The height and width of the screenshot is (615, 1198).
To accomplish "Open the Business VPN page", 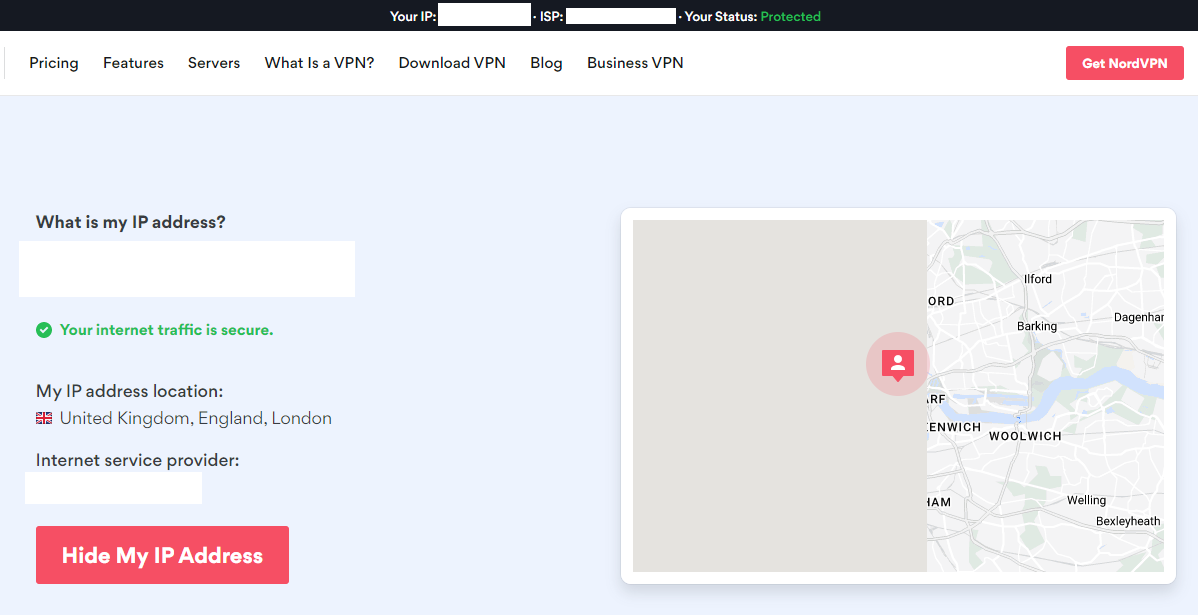I will 635,63.
